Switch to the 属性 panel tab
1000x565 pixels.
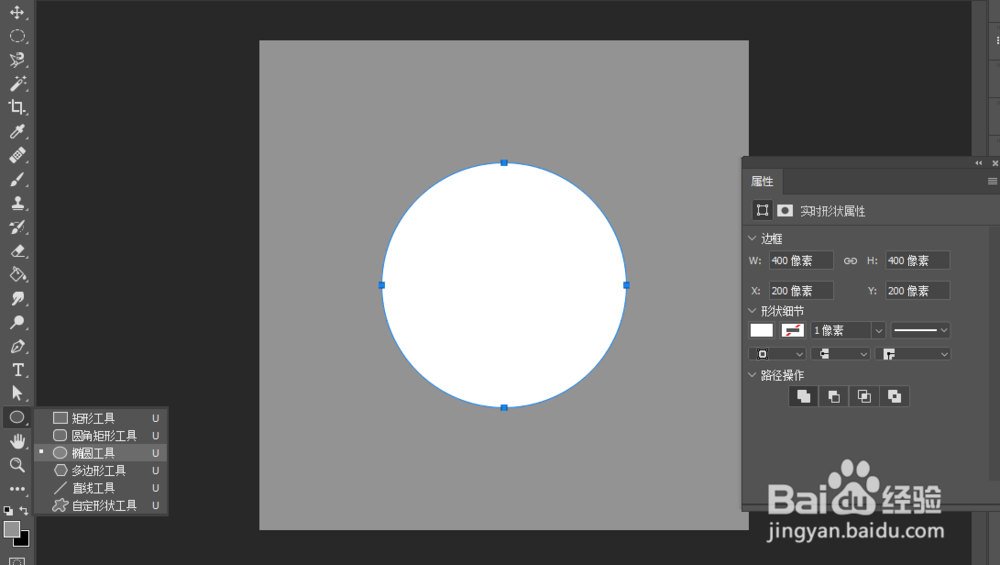[x=762, y=182]
